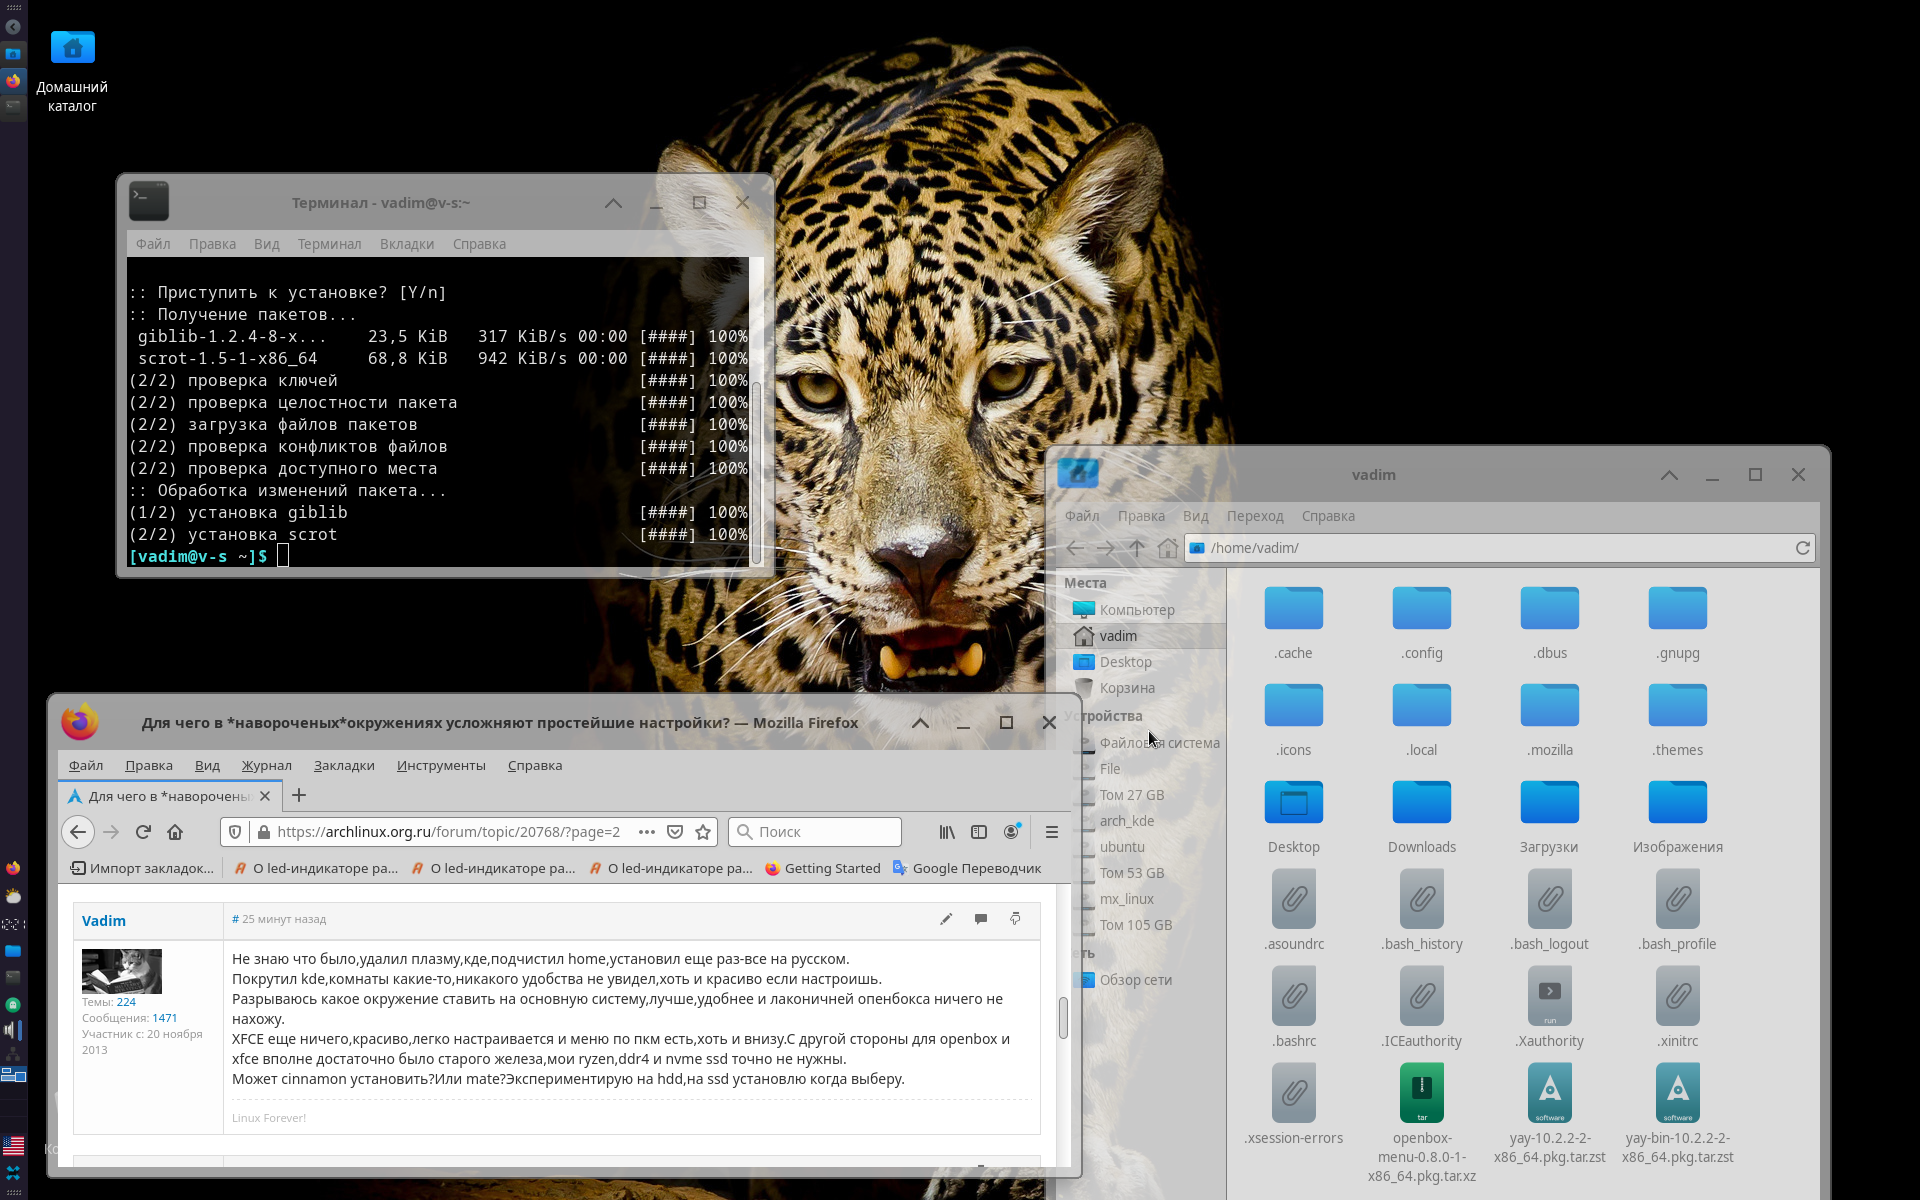Image resolution: width=1920 pixels, height=1200 pixels.
Task: Roll up the Terminal window
Action: [x=613, y=203]
